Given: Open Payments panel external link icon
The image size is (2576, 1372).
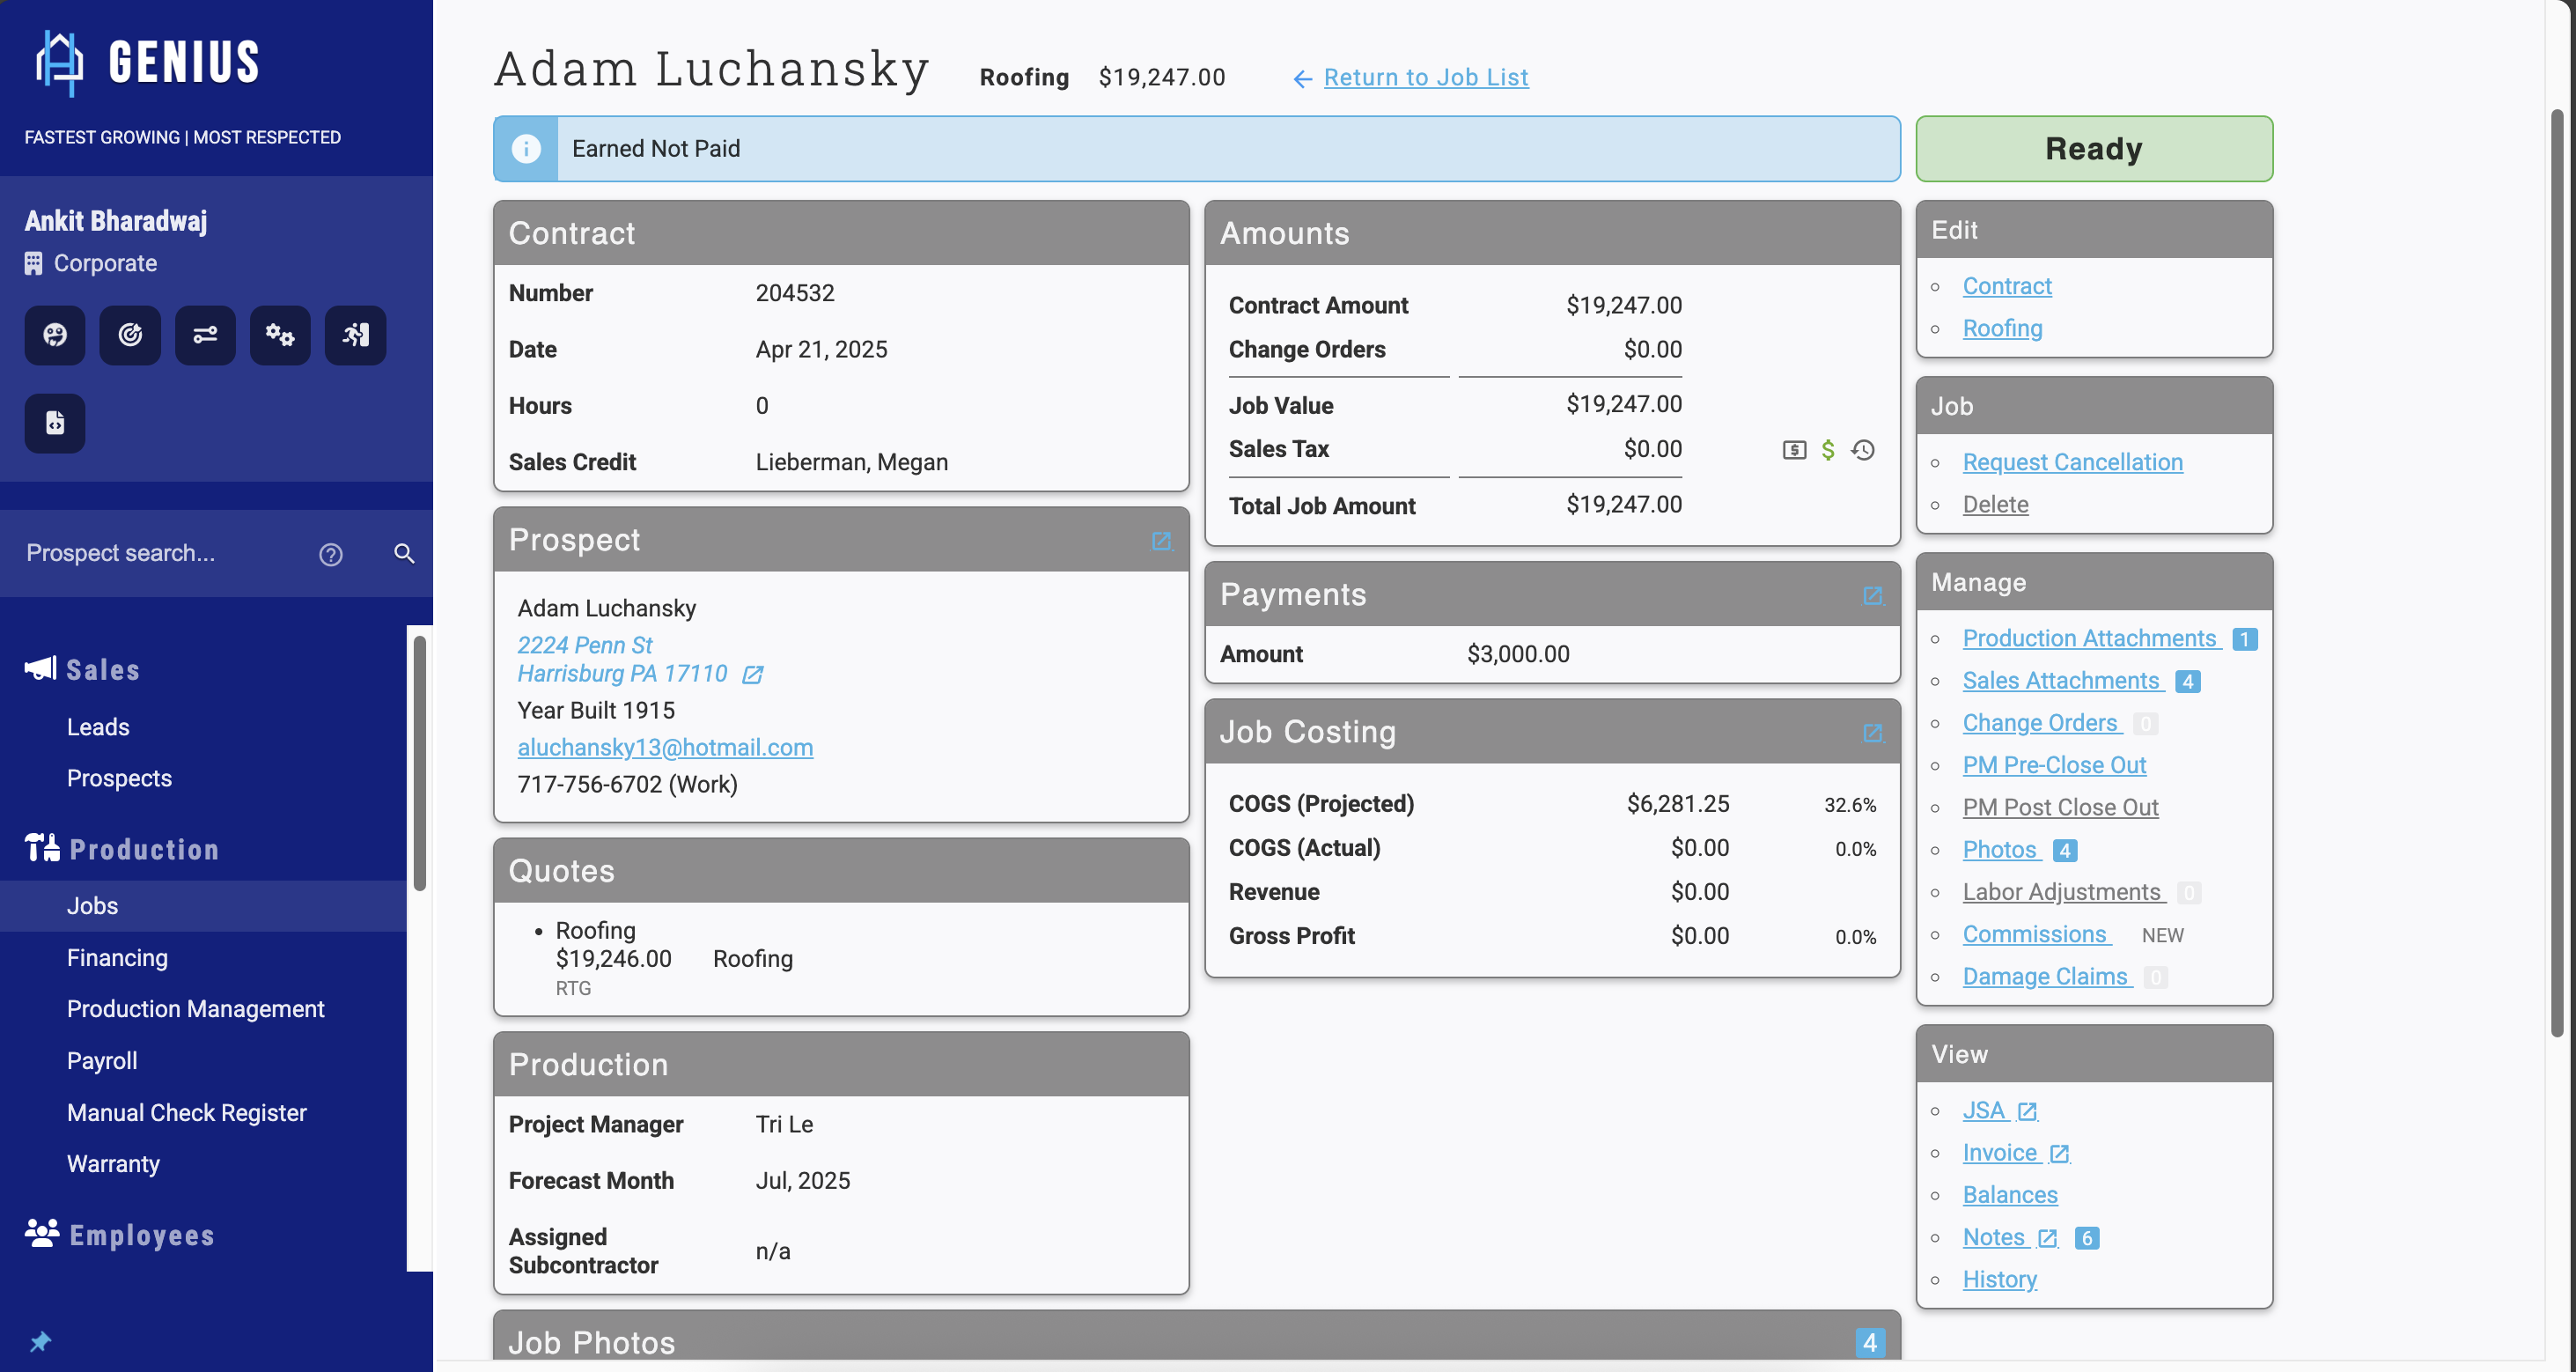Looking at the screenshot, I should (x=1873, y=596).
